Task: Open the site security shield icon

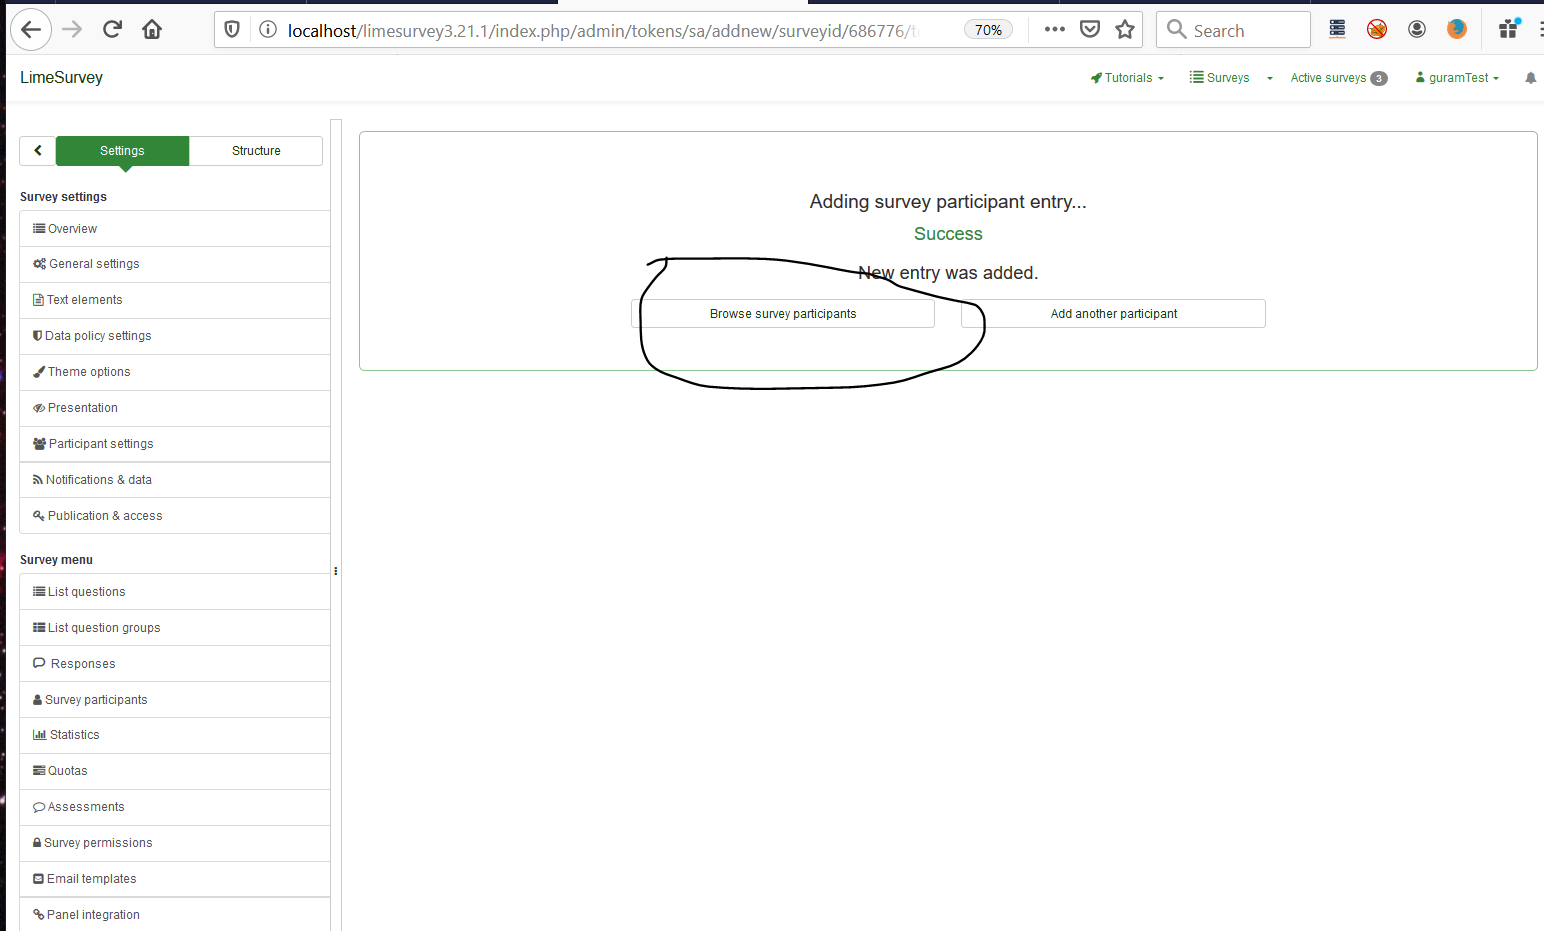Action: (x=232, y=30)
